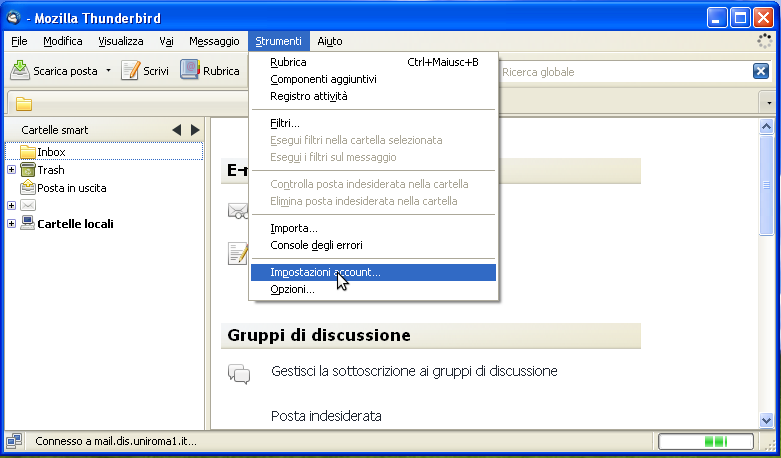
Task: Open the Rubrica address book toolbar icon
Action: (x=190, y=71)
